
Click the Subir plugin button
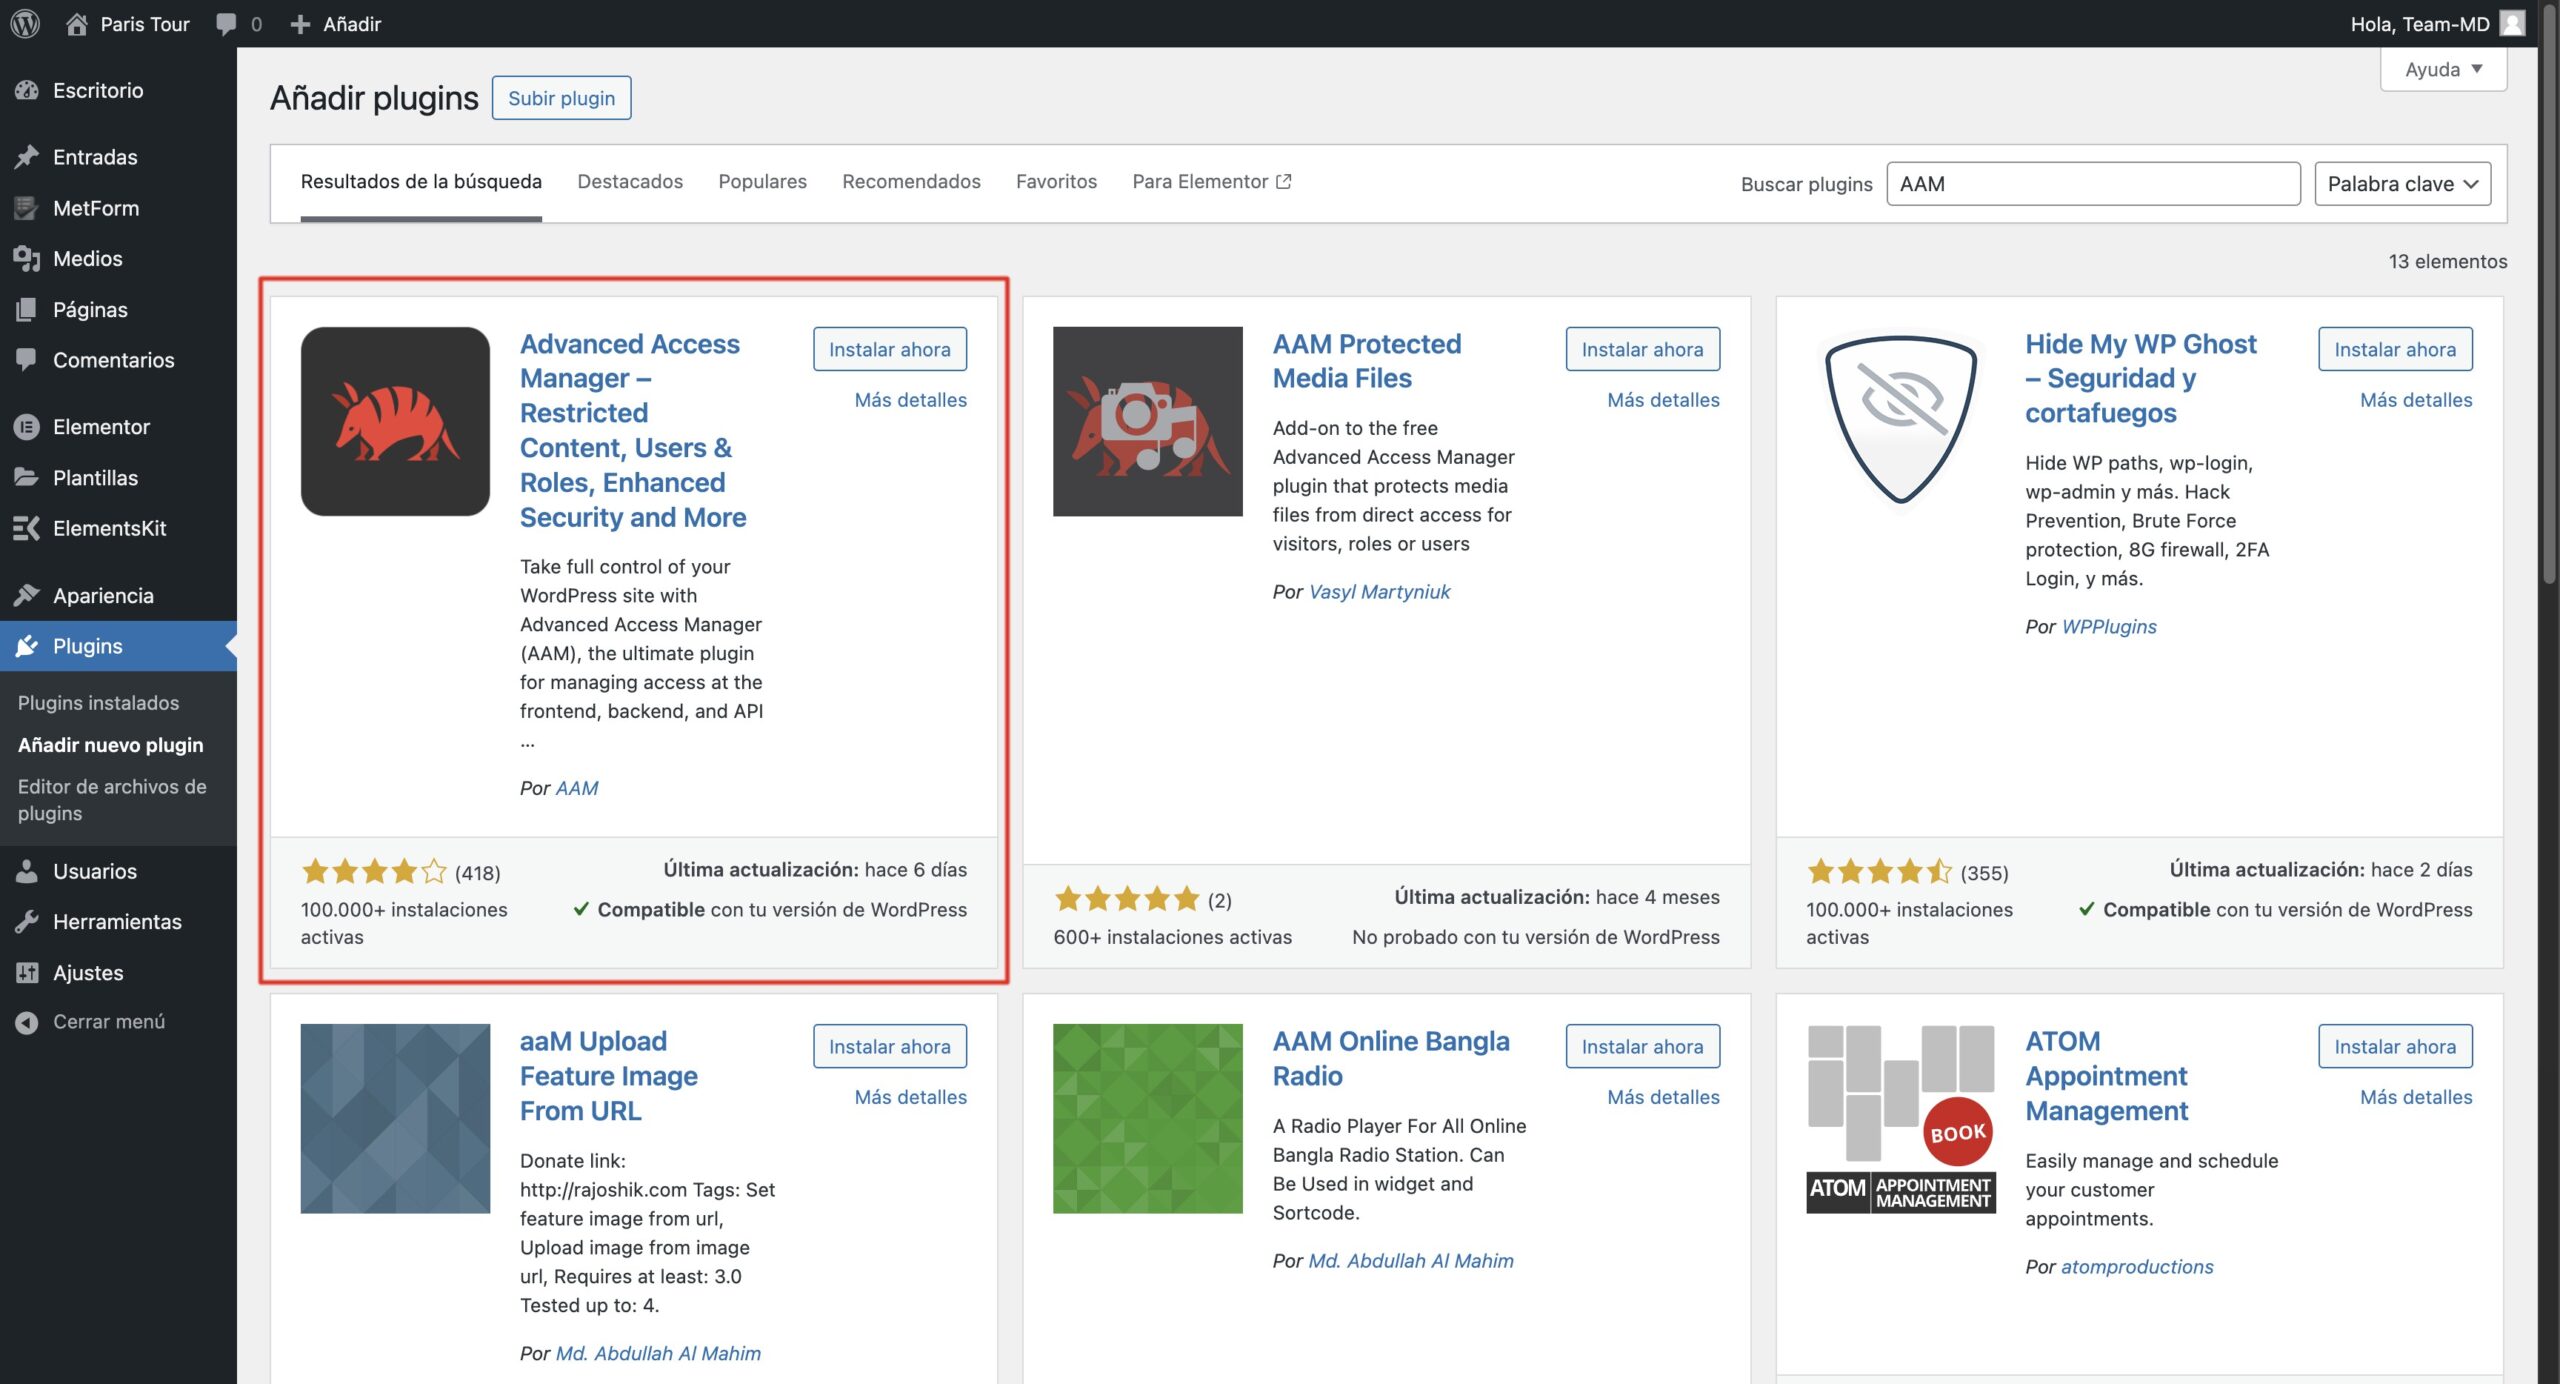click(x=561, y=98)
